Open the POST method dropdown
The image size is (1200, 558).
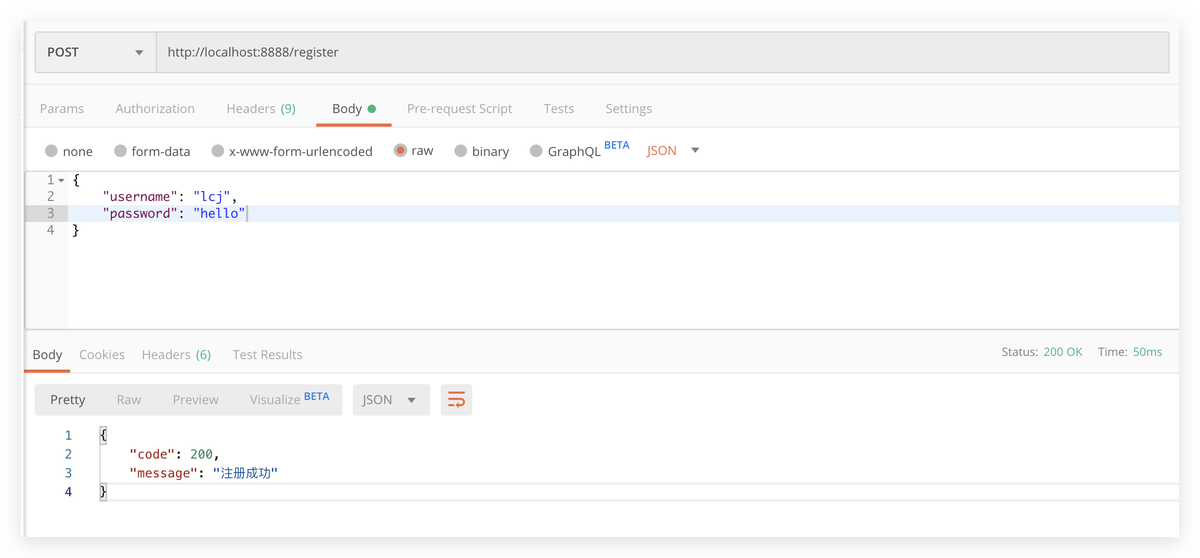(95, 52)
